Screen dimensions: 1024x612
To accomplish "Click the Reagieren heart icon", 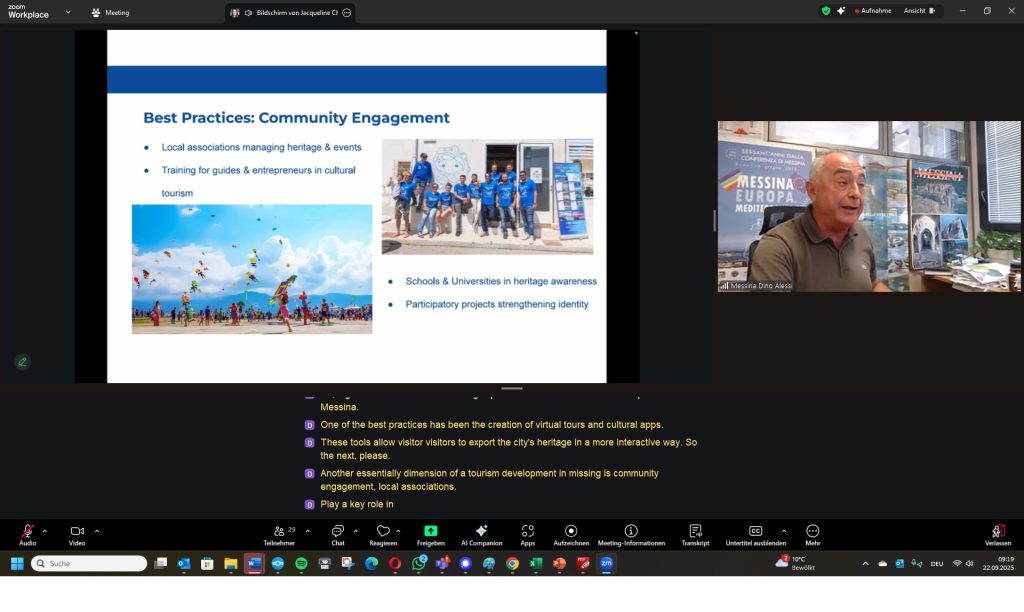I will [x=383, y=531].
